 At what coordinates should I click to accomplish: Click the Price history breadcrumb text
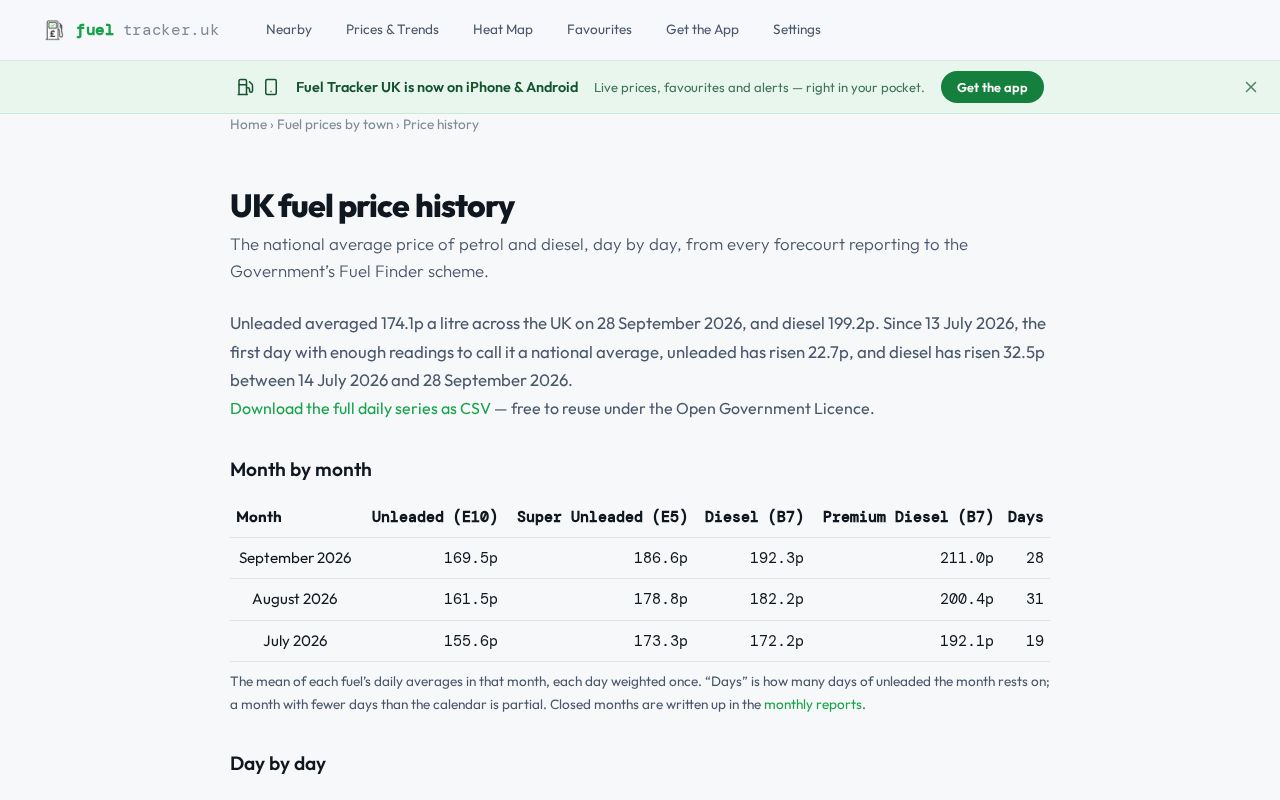pos(441,124)
